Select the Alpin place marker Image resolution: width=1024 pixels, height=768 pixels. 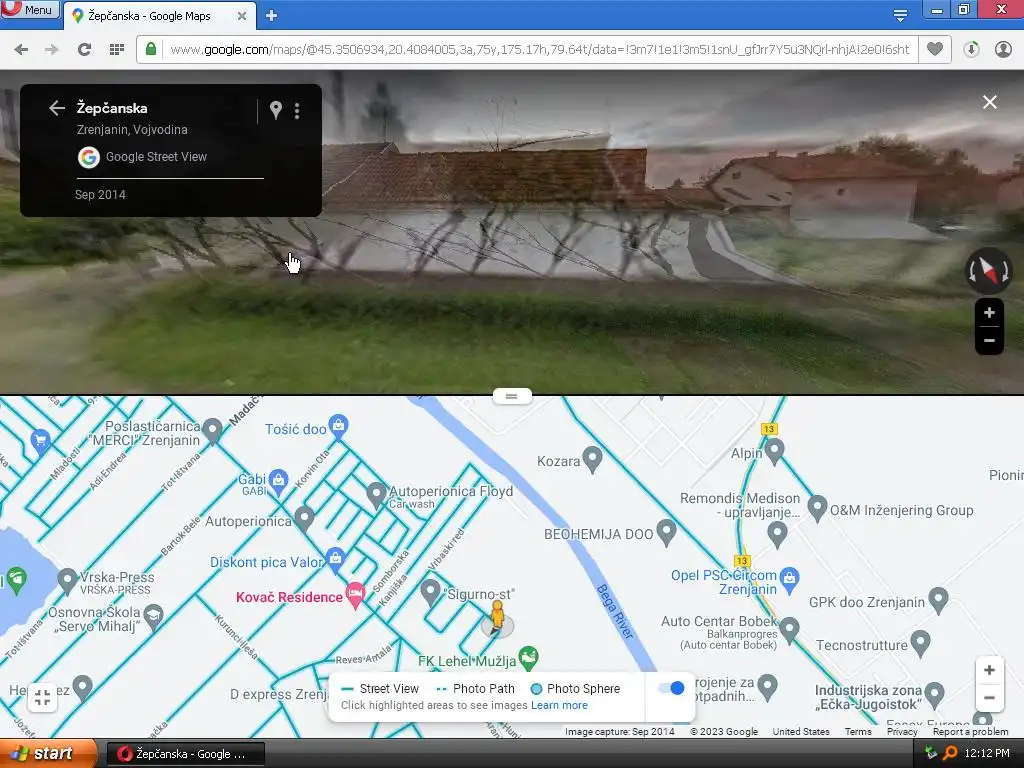[775, 451]
